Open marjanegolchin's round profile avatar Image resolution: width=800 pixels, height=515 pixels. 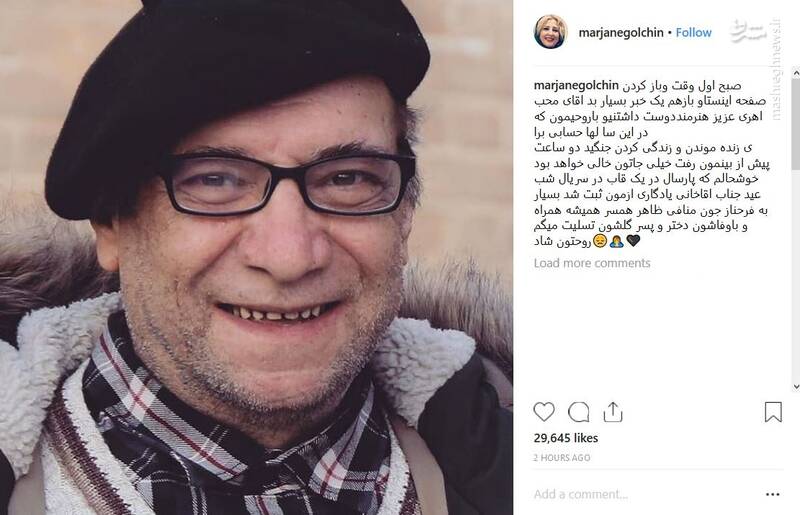[551, 32]
